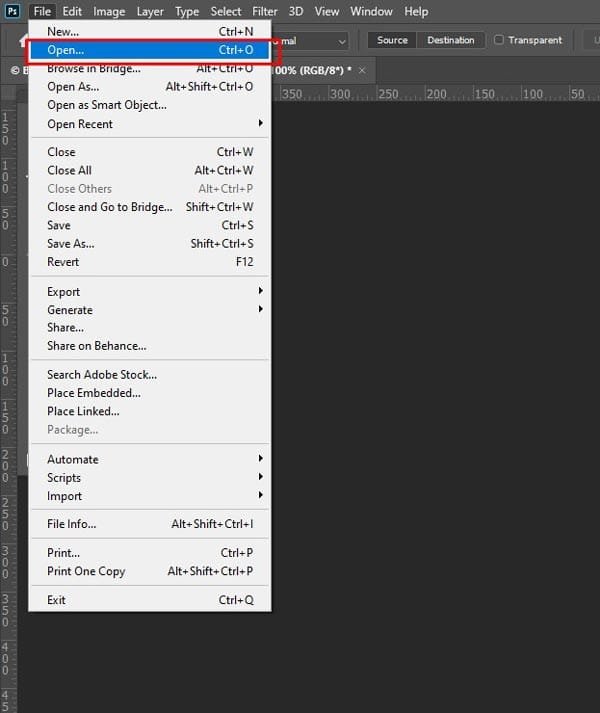This screenshot has width=600, height=713.
Task: Expand the Scripts submenu
Action: [150, 477]
